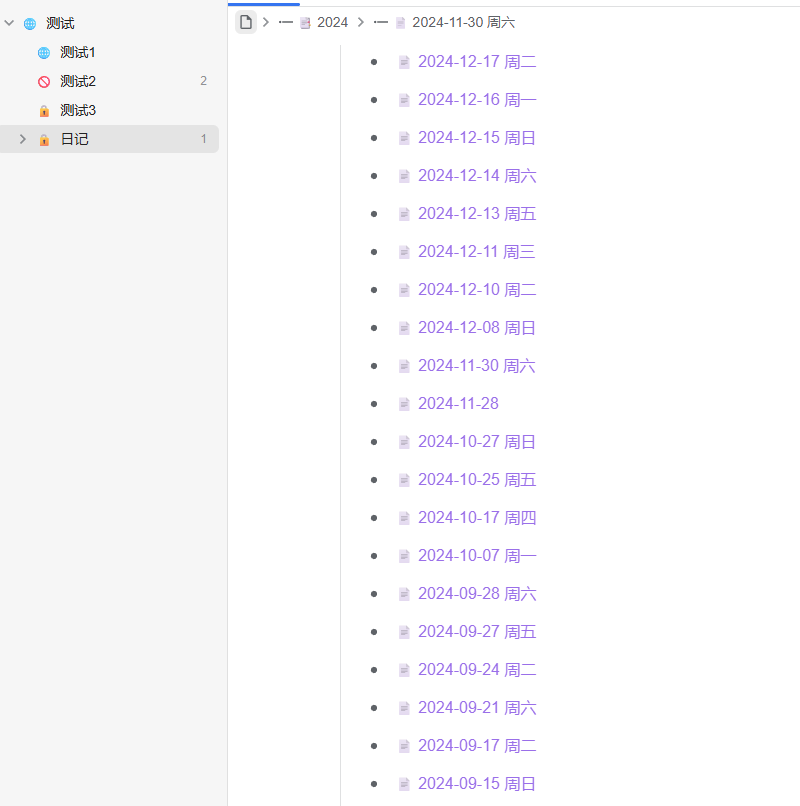Open the 2024-12-16 周一 diary link
The height and width of the screenshot is (806, 800).
[477, 100]
